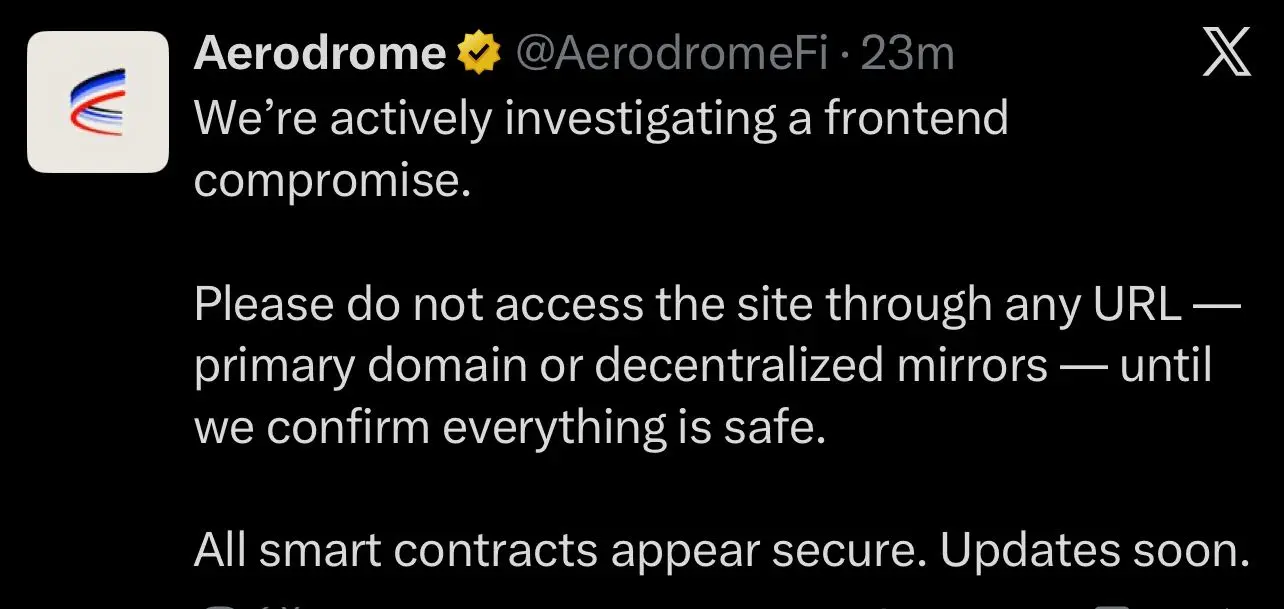Open the Aerodrome profile avatar
Image resolution: width=1284 pixels, height=609 pixels.
pyautogui.click(x=97, y=102)
